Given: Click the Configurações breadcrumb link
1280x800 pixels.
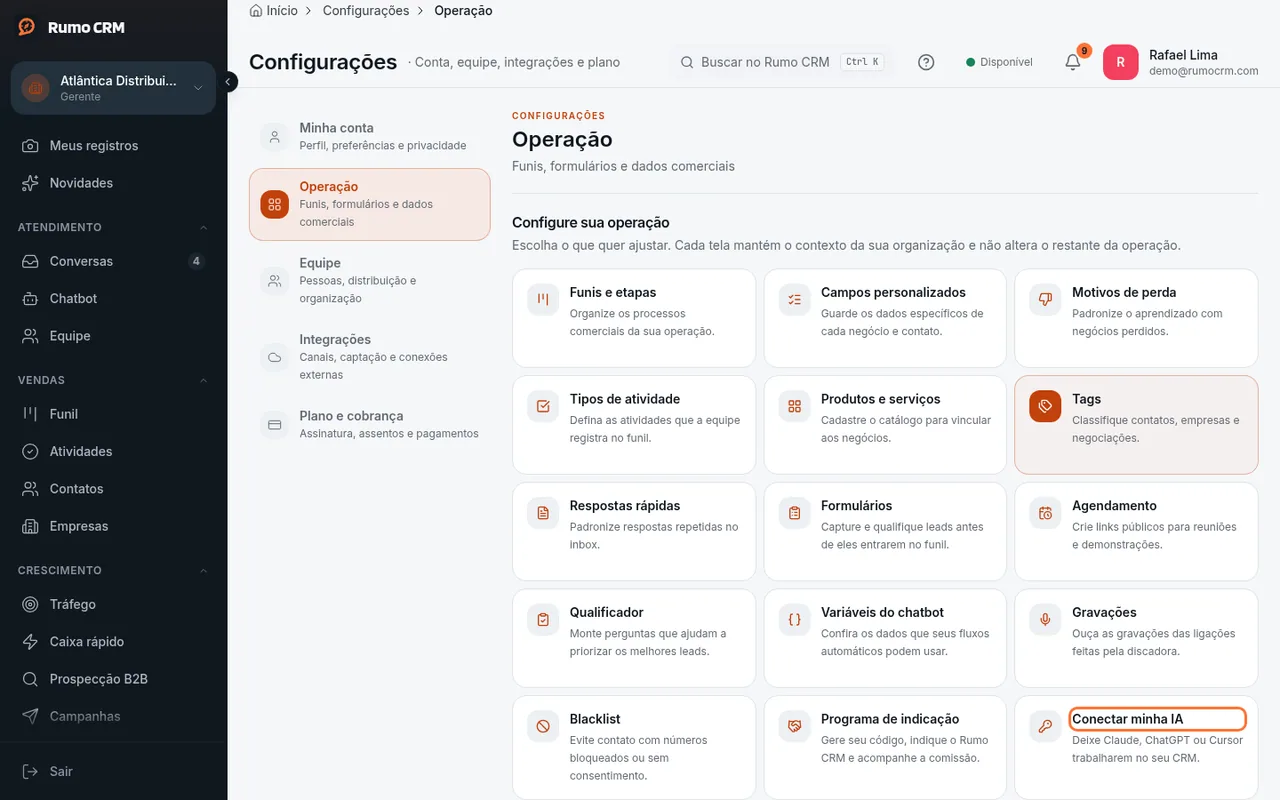Looking at the screenshot, I should tap(366, 11).
